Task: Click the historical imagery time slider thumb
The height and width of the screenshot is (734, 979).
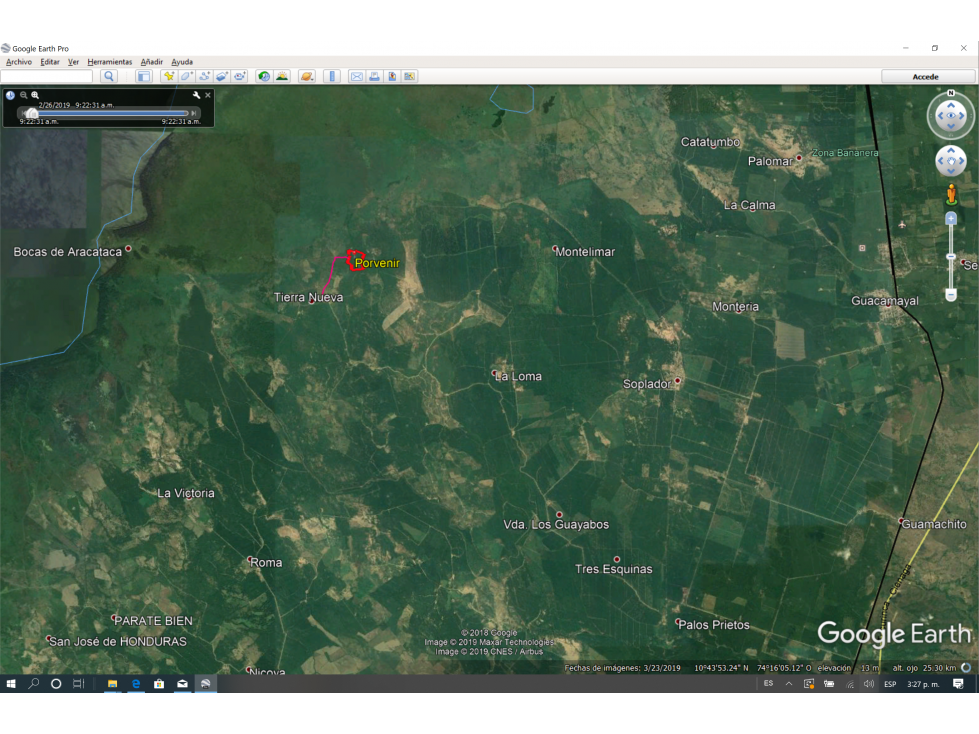Action: coord(32,113)
